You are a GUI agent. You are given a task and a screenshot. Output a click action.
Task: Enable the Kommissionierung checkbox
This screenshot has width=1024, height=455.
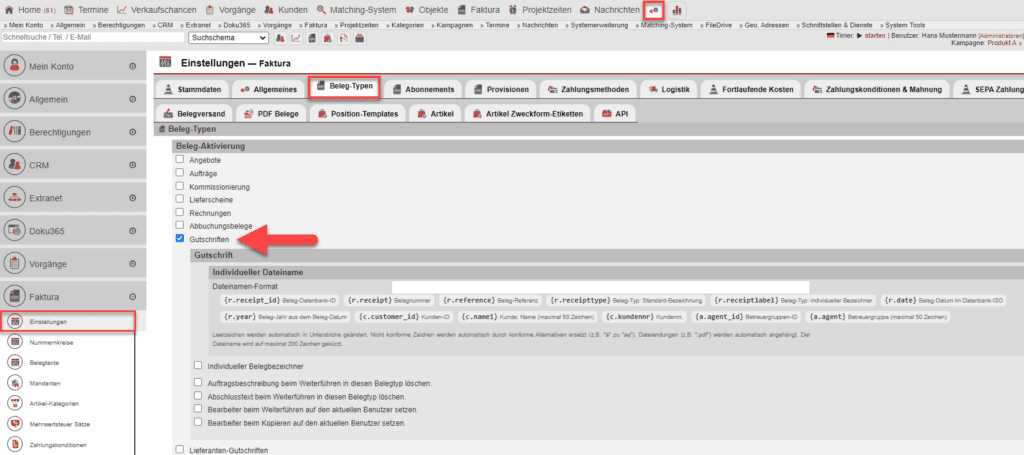point(180,186)
